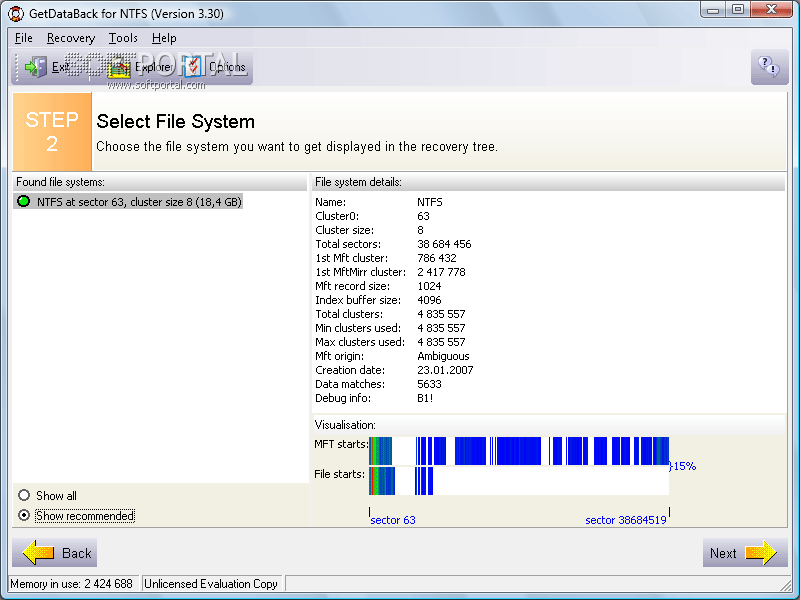Open the Tools menu
This screenshot has height=600, width=800.
pos(123,38)
